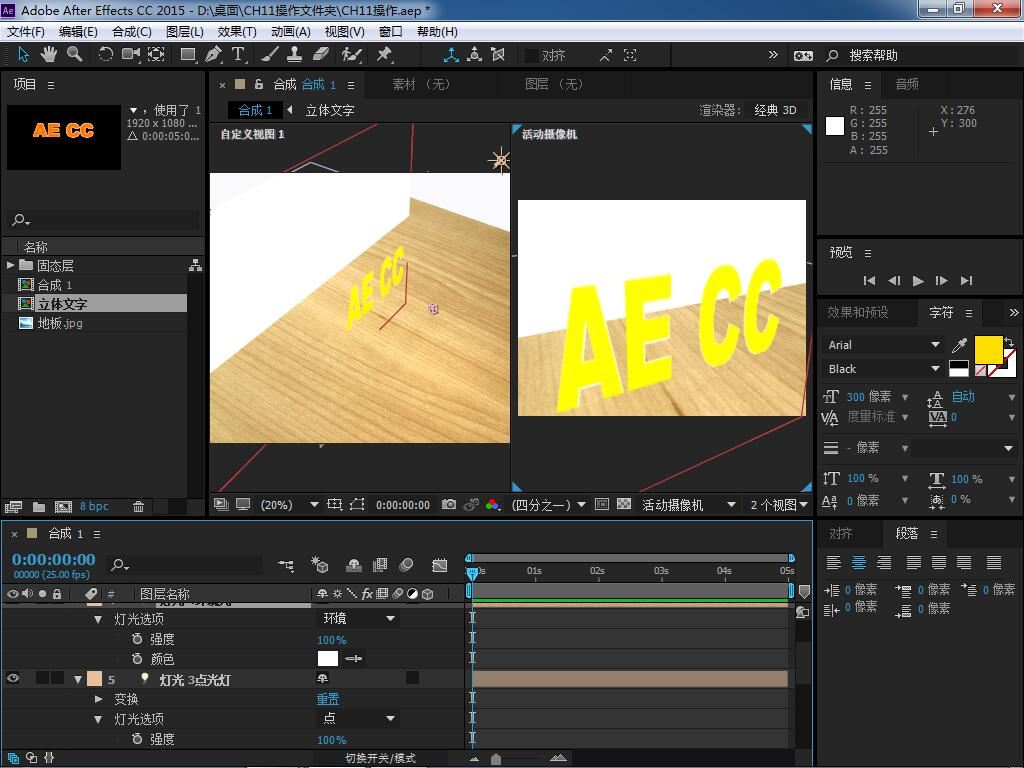This screenshot has width=1024, height=768.
Task: Step to the next frame in preview
Action: point(942,281)
